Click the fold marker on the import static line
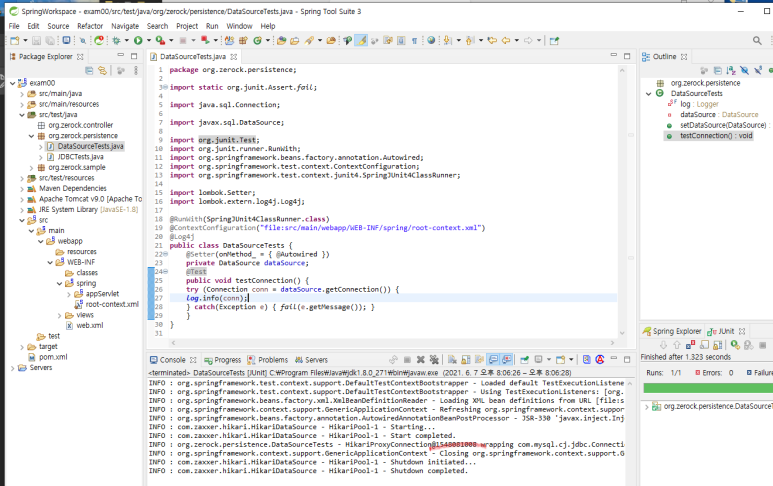This screenshot has width=773, height=486. pos(166,87)
